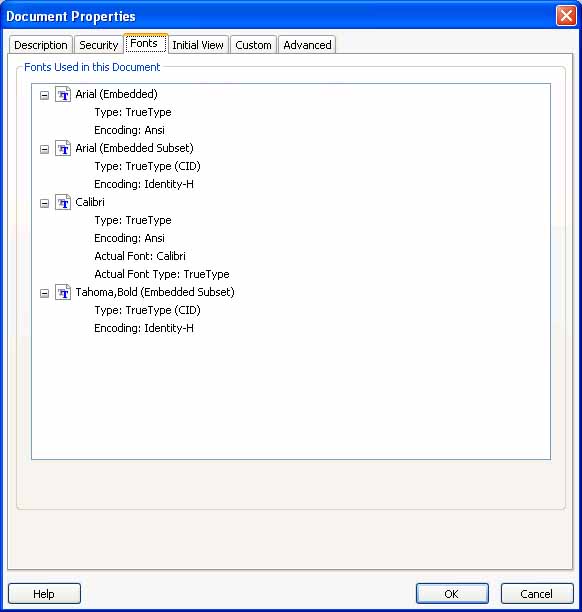Viewport: 582px width, 612px height.
Task: Click the 'Actual Font Type: TrueType' row
Action: (x=162, y=274)
